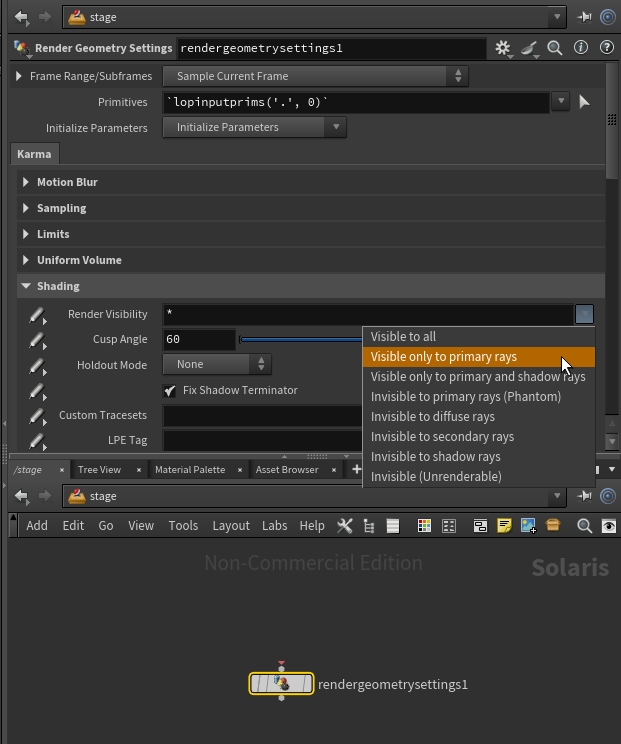Open the node info icon

(x=580, y=48)
